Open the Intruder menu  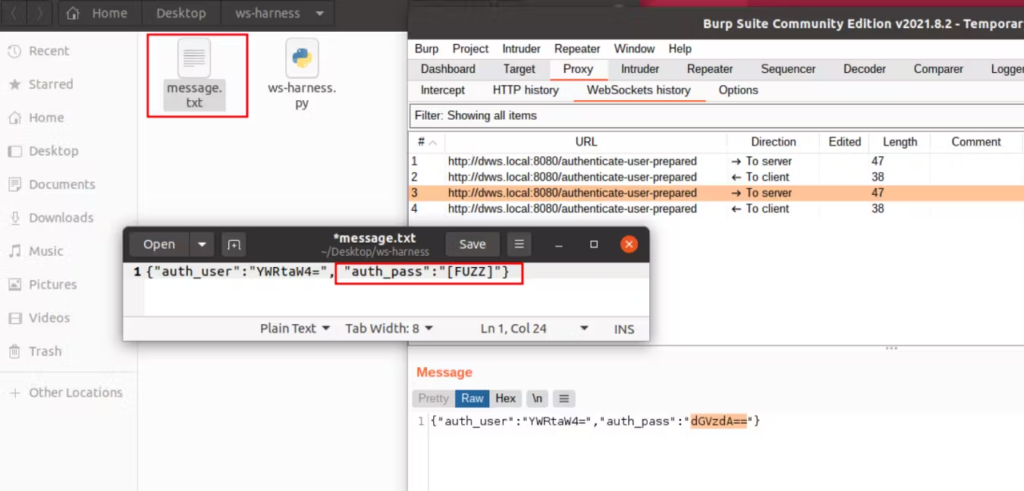tap(521, 49)
